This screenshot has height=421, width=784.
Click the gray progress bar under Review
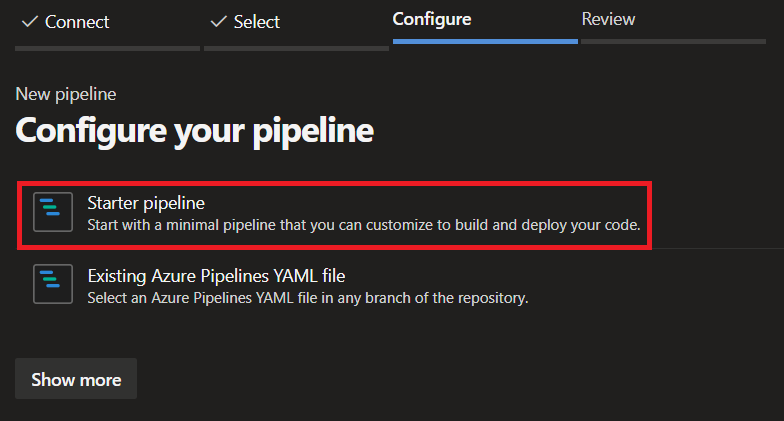coord(674,42)
